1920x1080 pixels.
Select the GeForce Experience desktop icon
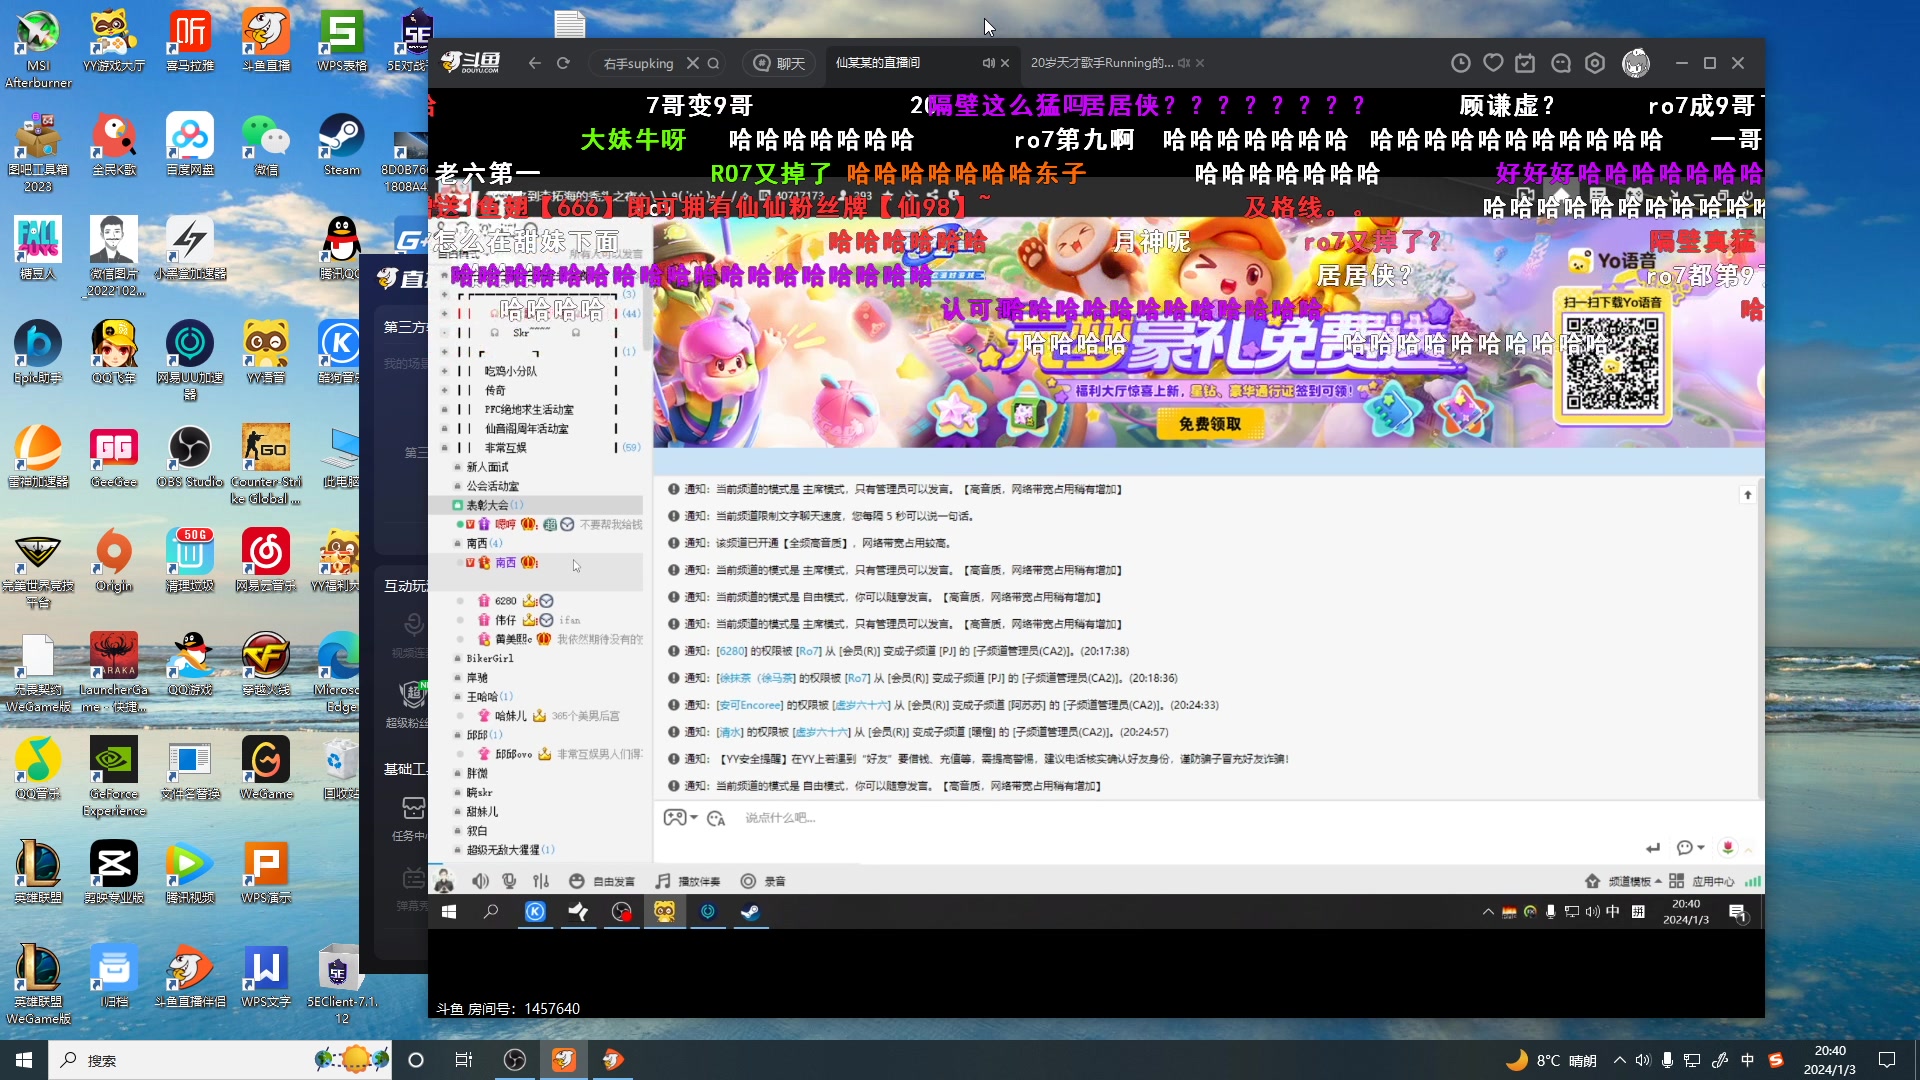coord(114,776)
